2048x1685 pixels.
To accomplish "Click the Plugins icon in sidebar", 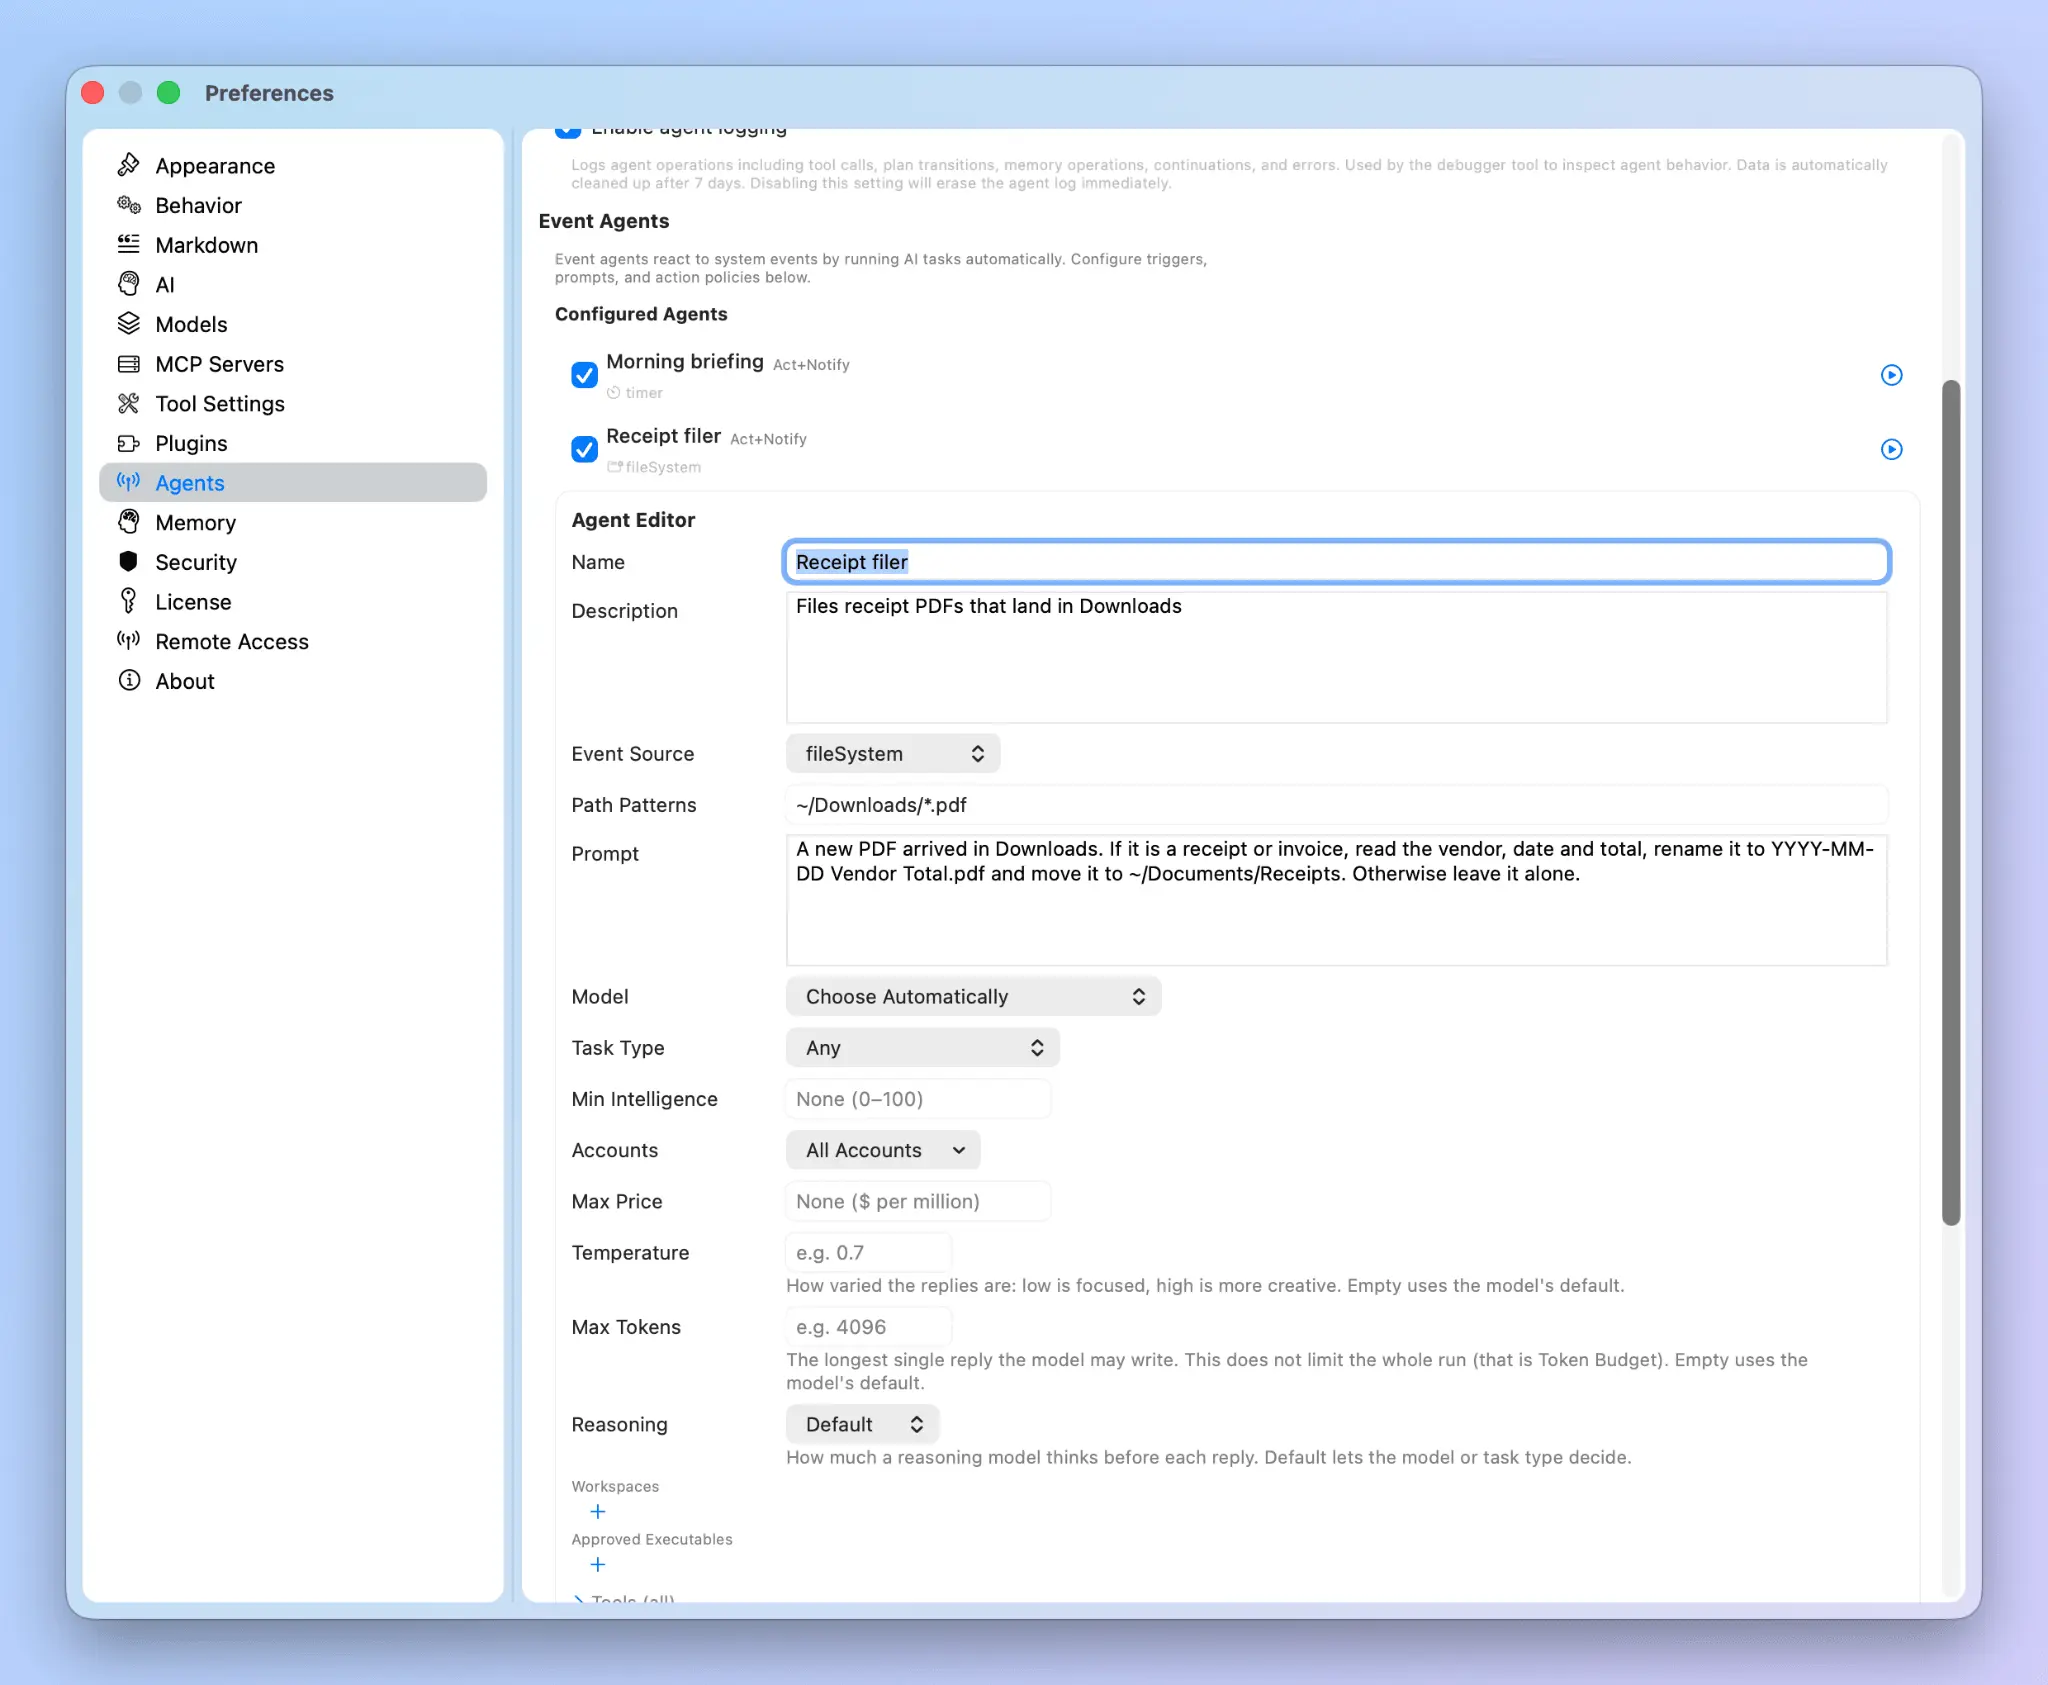I will [x=128, y=443].
